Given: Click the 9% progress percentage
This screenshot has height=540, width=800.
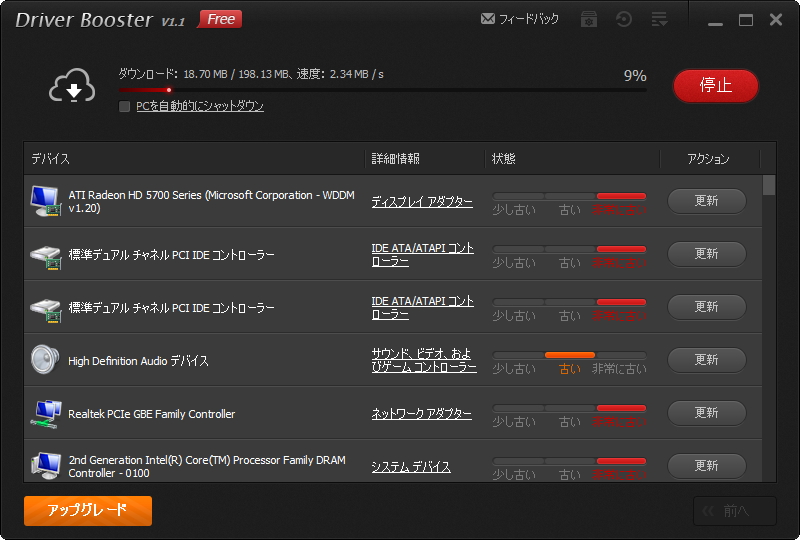Looking at the screenshot, I should (635, 76).
